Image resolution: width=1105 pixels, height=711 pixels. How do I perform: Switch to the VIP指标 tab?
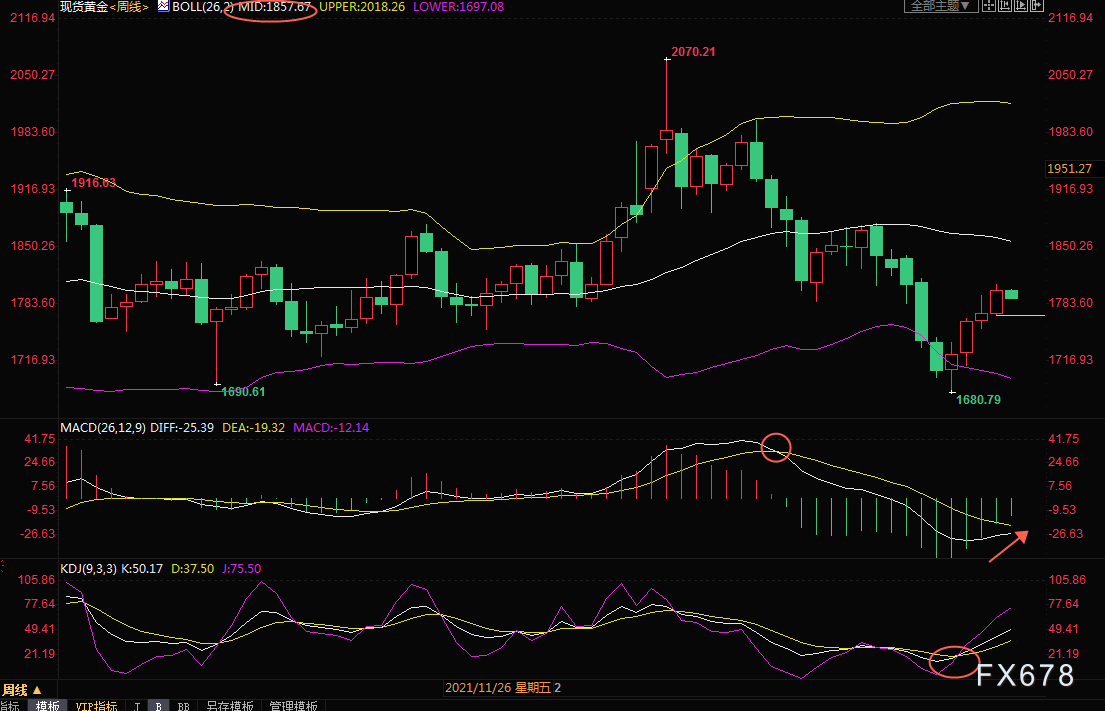(x=97, y=706)
